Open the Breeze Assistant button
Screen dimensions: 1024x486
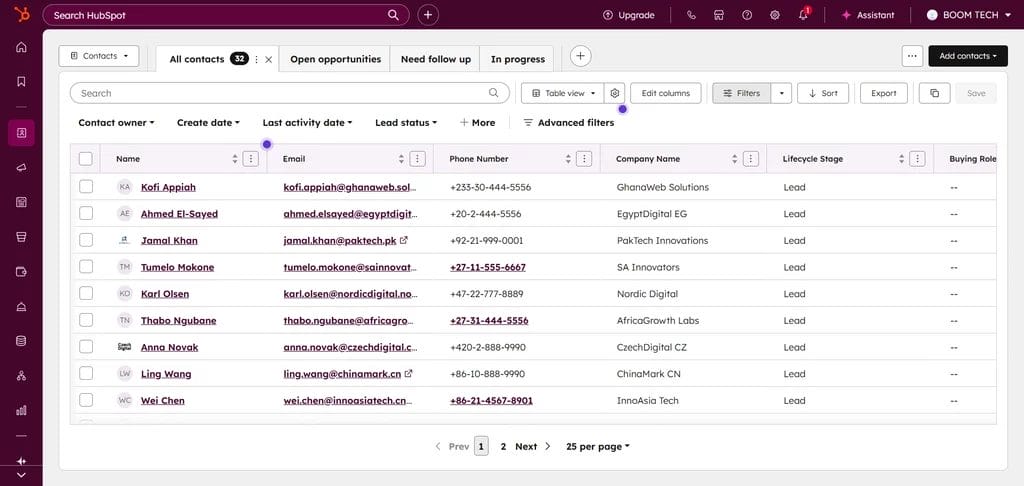[x=868, y=15]
